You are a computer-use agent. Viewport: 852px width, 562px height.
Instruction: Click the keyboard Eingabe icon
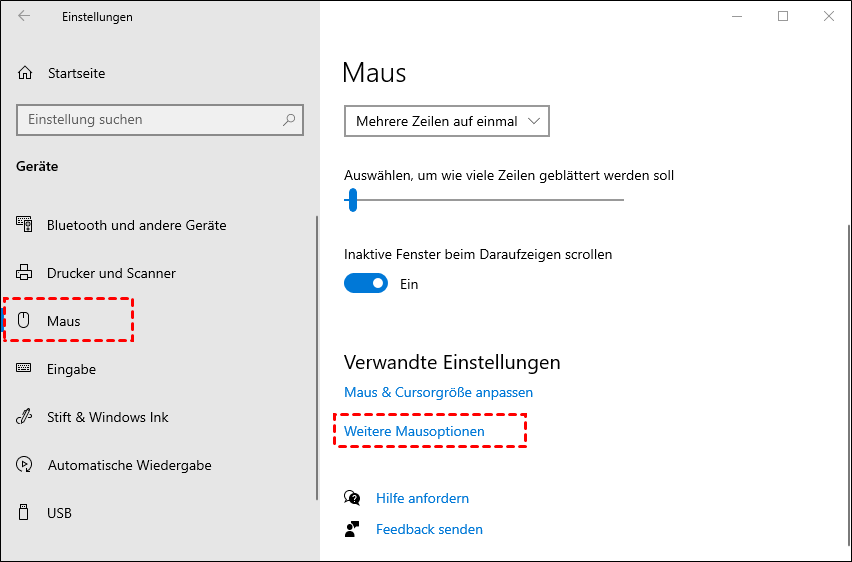(x=25, y=369)
